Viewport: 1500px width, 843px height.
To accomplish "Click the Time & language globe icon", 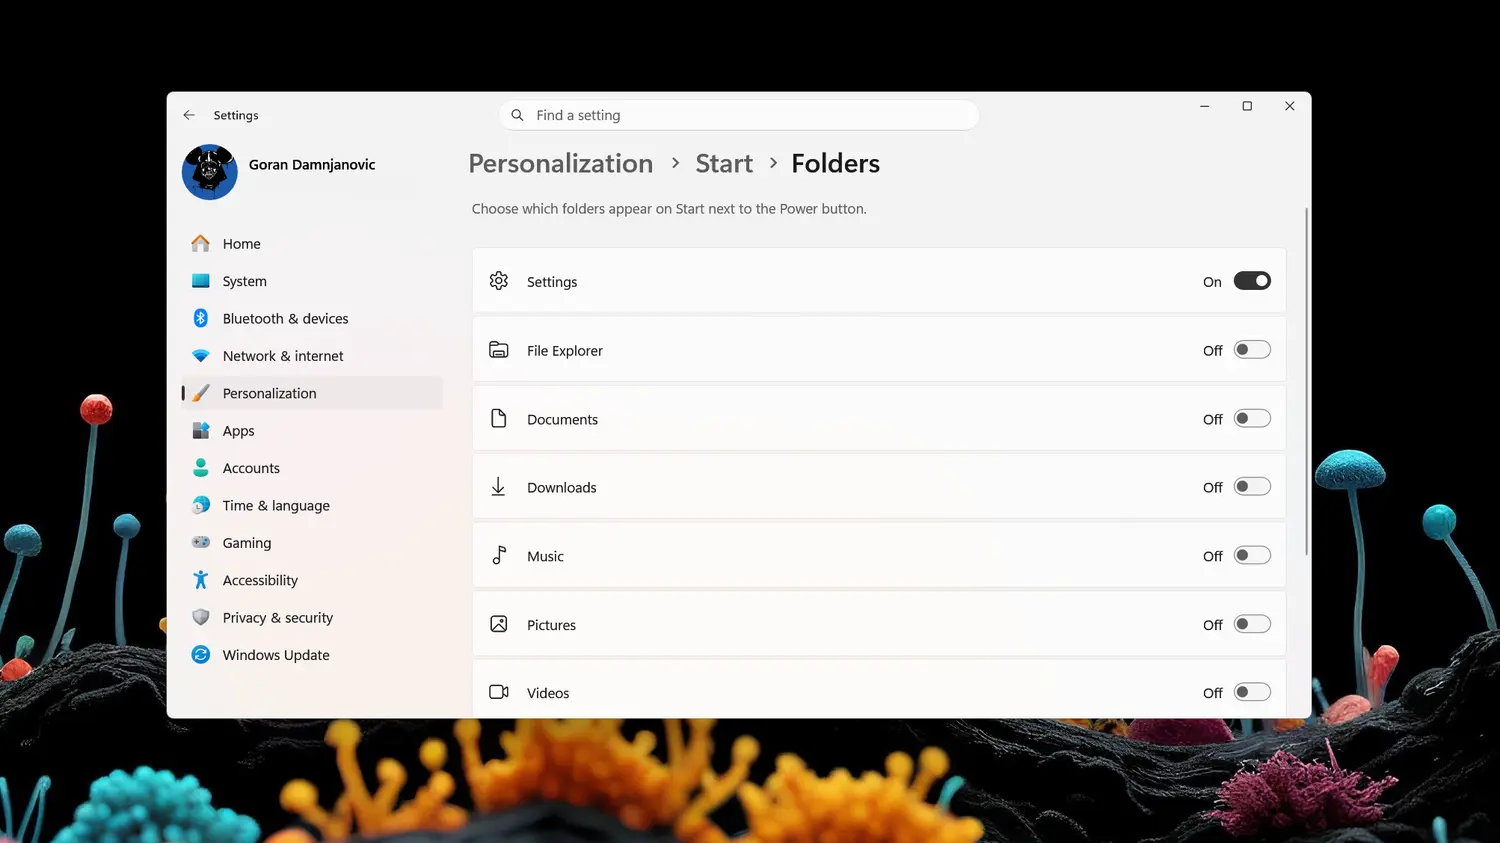I will tap(201, 505).
